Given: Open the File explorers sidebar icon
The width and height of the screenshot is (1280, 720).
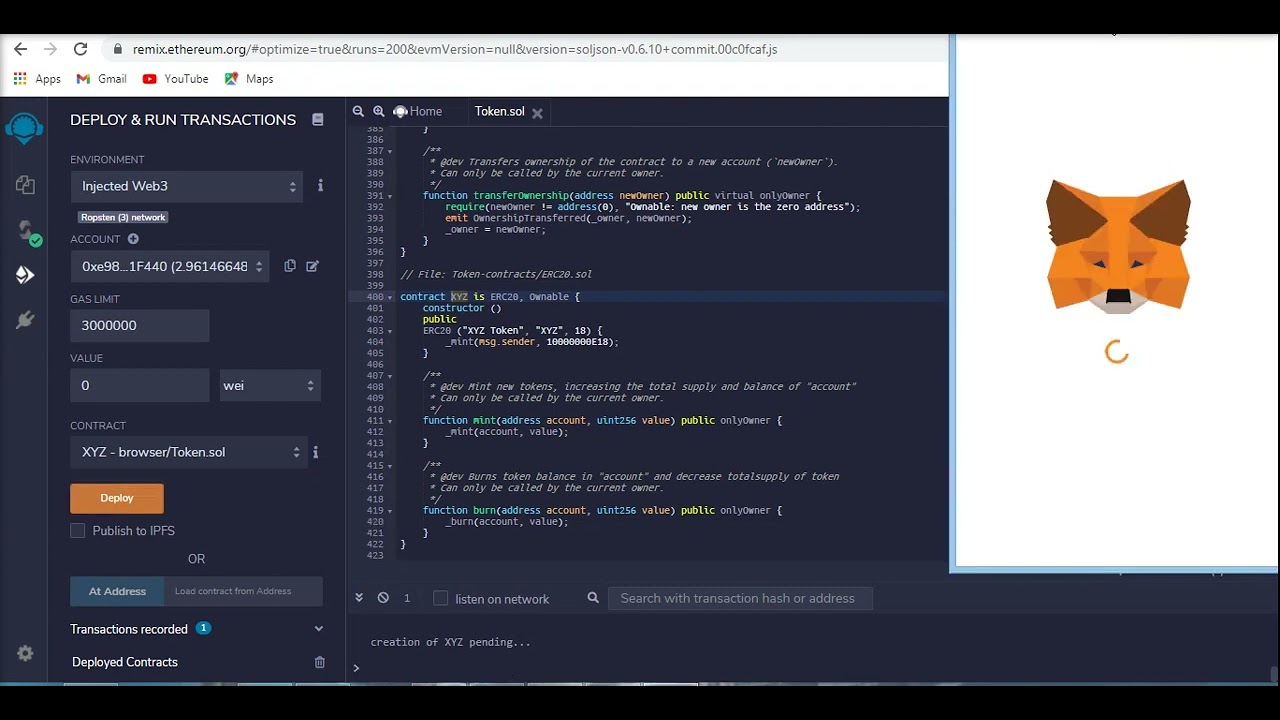Looking at the screenshot, I should coord(25,185).
